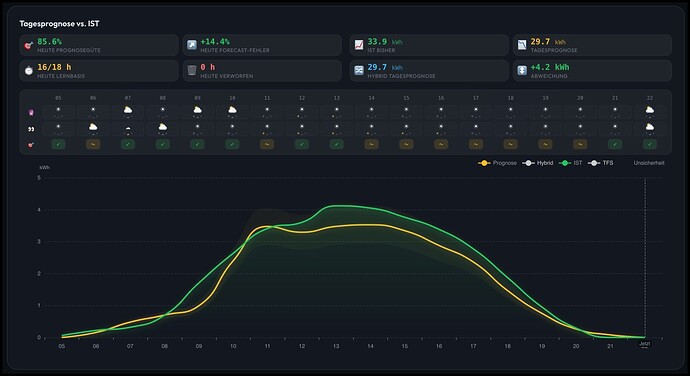This screenshot has height=376, width=690.
Task: Click first-row cloudy weather icon at hour 22
Action: 650,110
